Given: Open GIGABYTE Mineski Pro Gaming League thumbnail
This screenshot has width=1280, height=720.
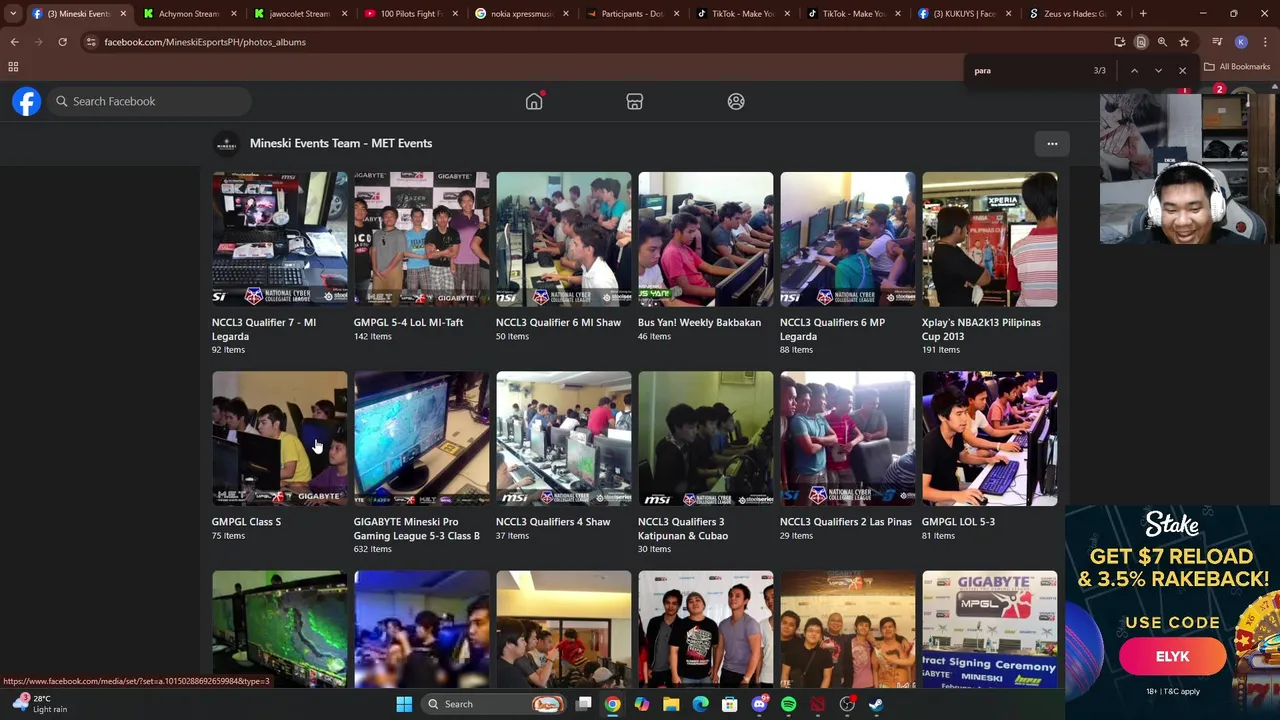Looking at the screenshot, I should (422, 438).
